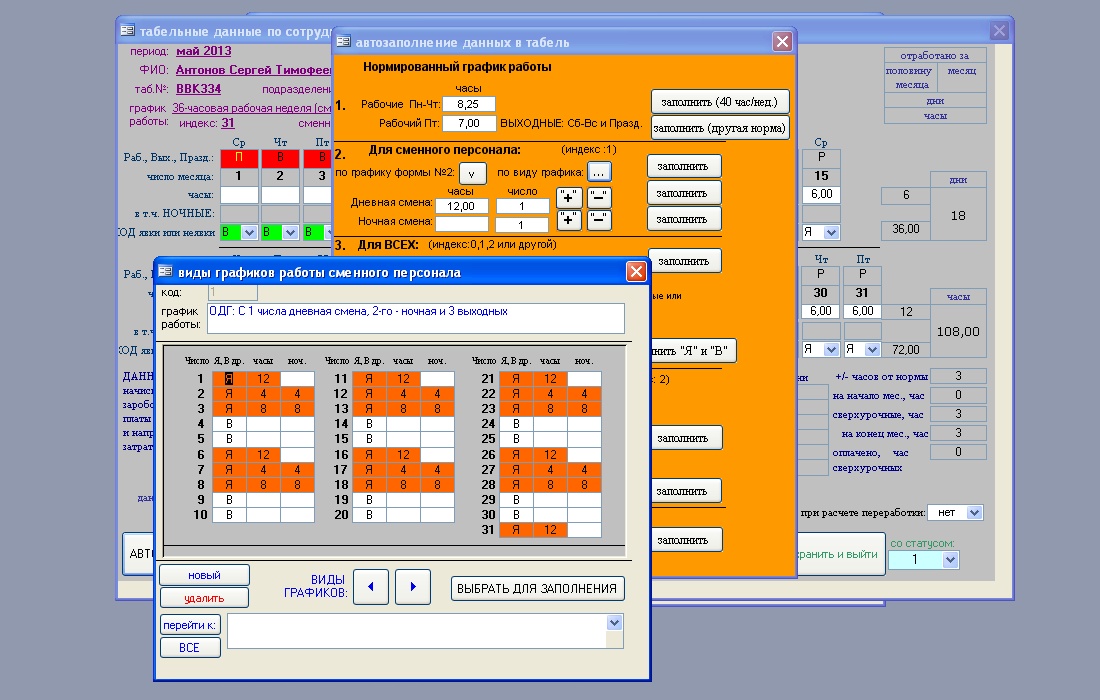Click window icon of 'табельные данные' window
Image resolution: width=1100 pixels, height=700 pixels.
pos(127,31)
